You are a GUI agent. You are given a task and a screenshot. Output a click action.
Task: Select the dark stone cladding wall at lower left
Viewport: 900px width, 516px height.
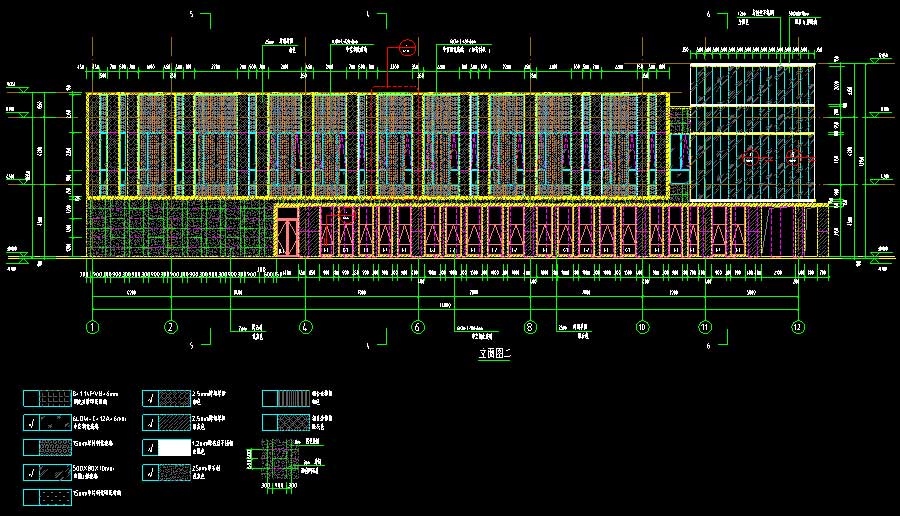[180, 228]
